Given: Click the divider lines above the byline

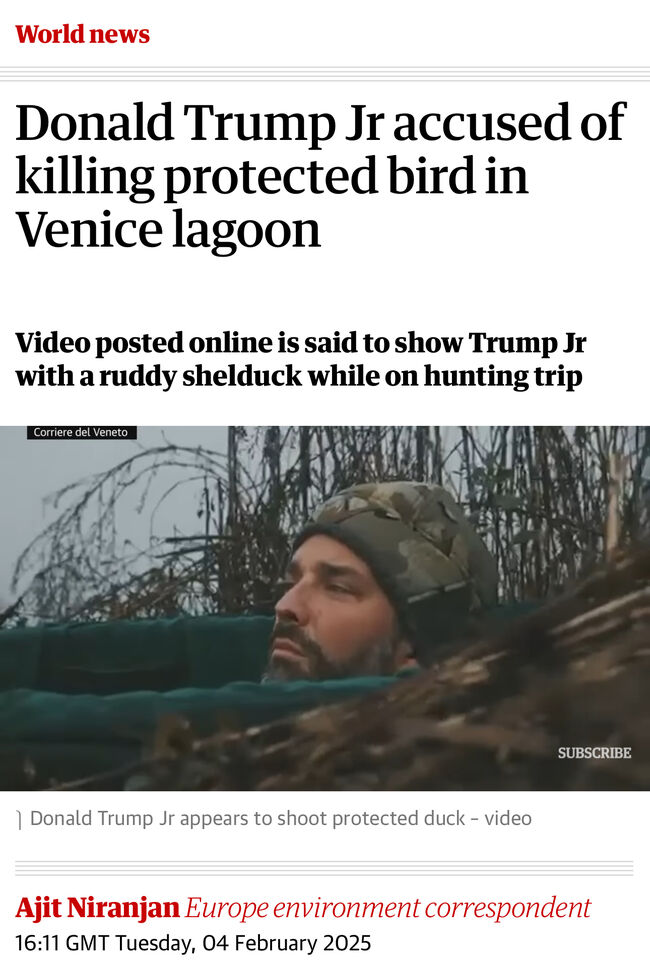Looking at the screenshot, I should [325, 868].
